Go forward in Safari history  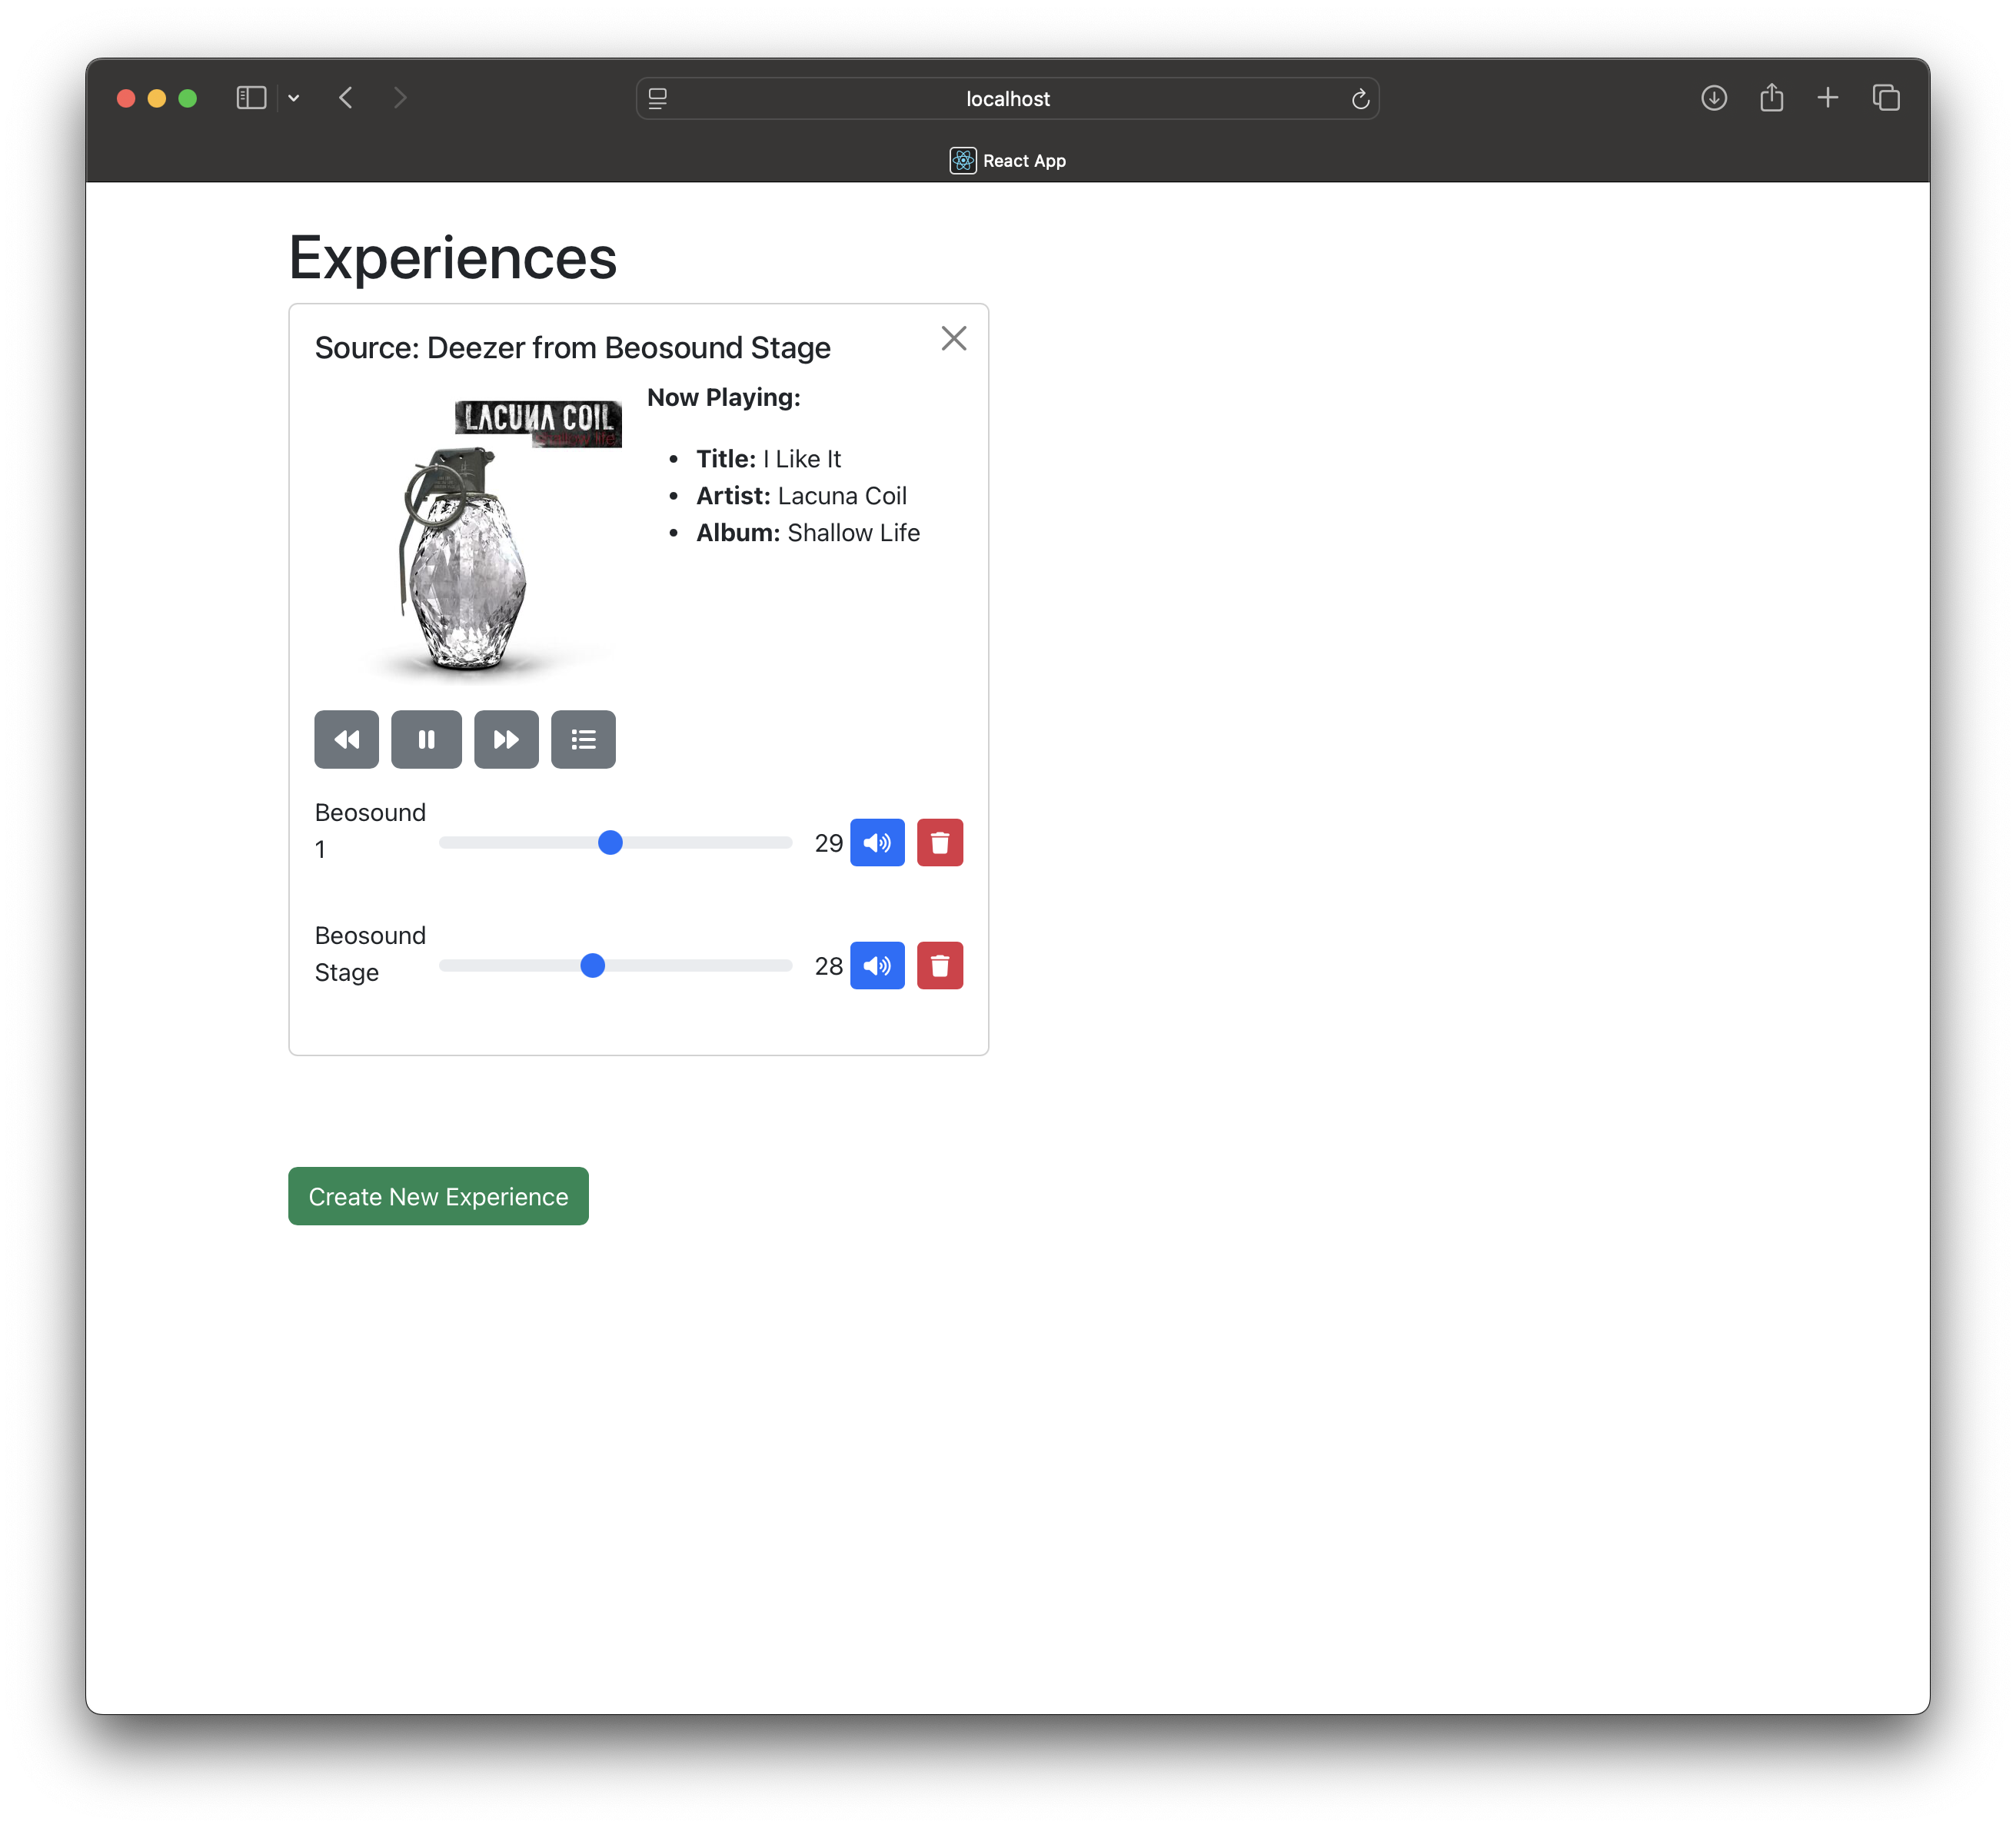400,98
